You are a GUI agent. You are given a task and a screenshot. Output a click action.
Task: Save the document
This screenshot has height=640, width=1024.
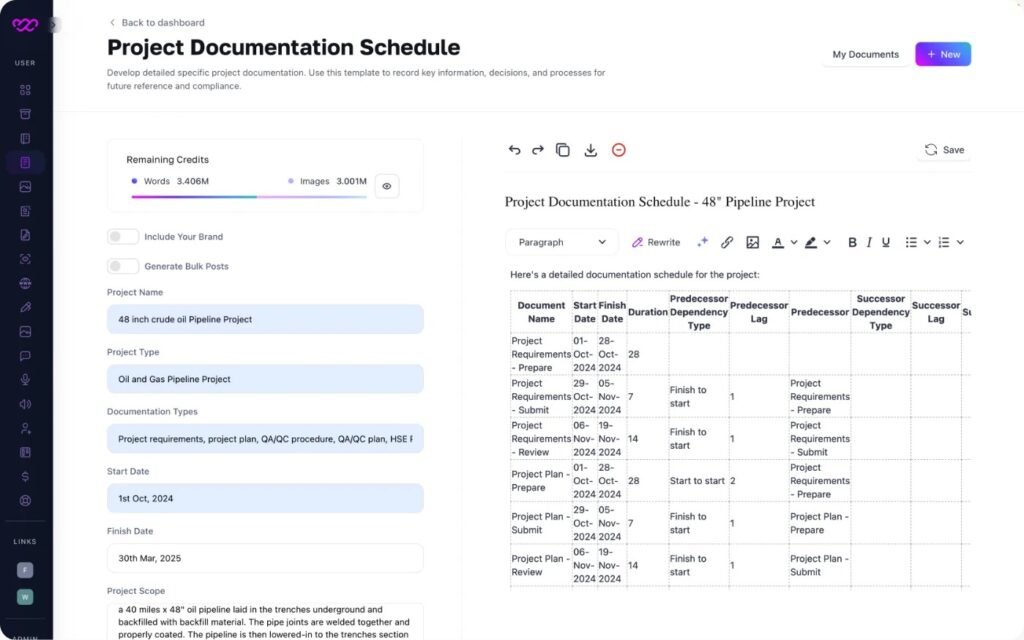(x=944, y=150)
